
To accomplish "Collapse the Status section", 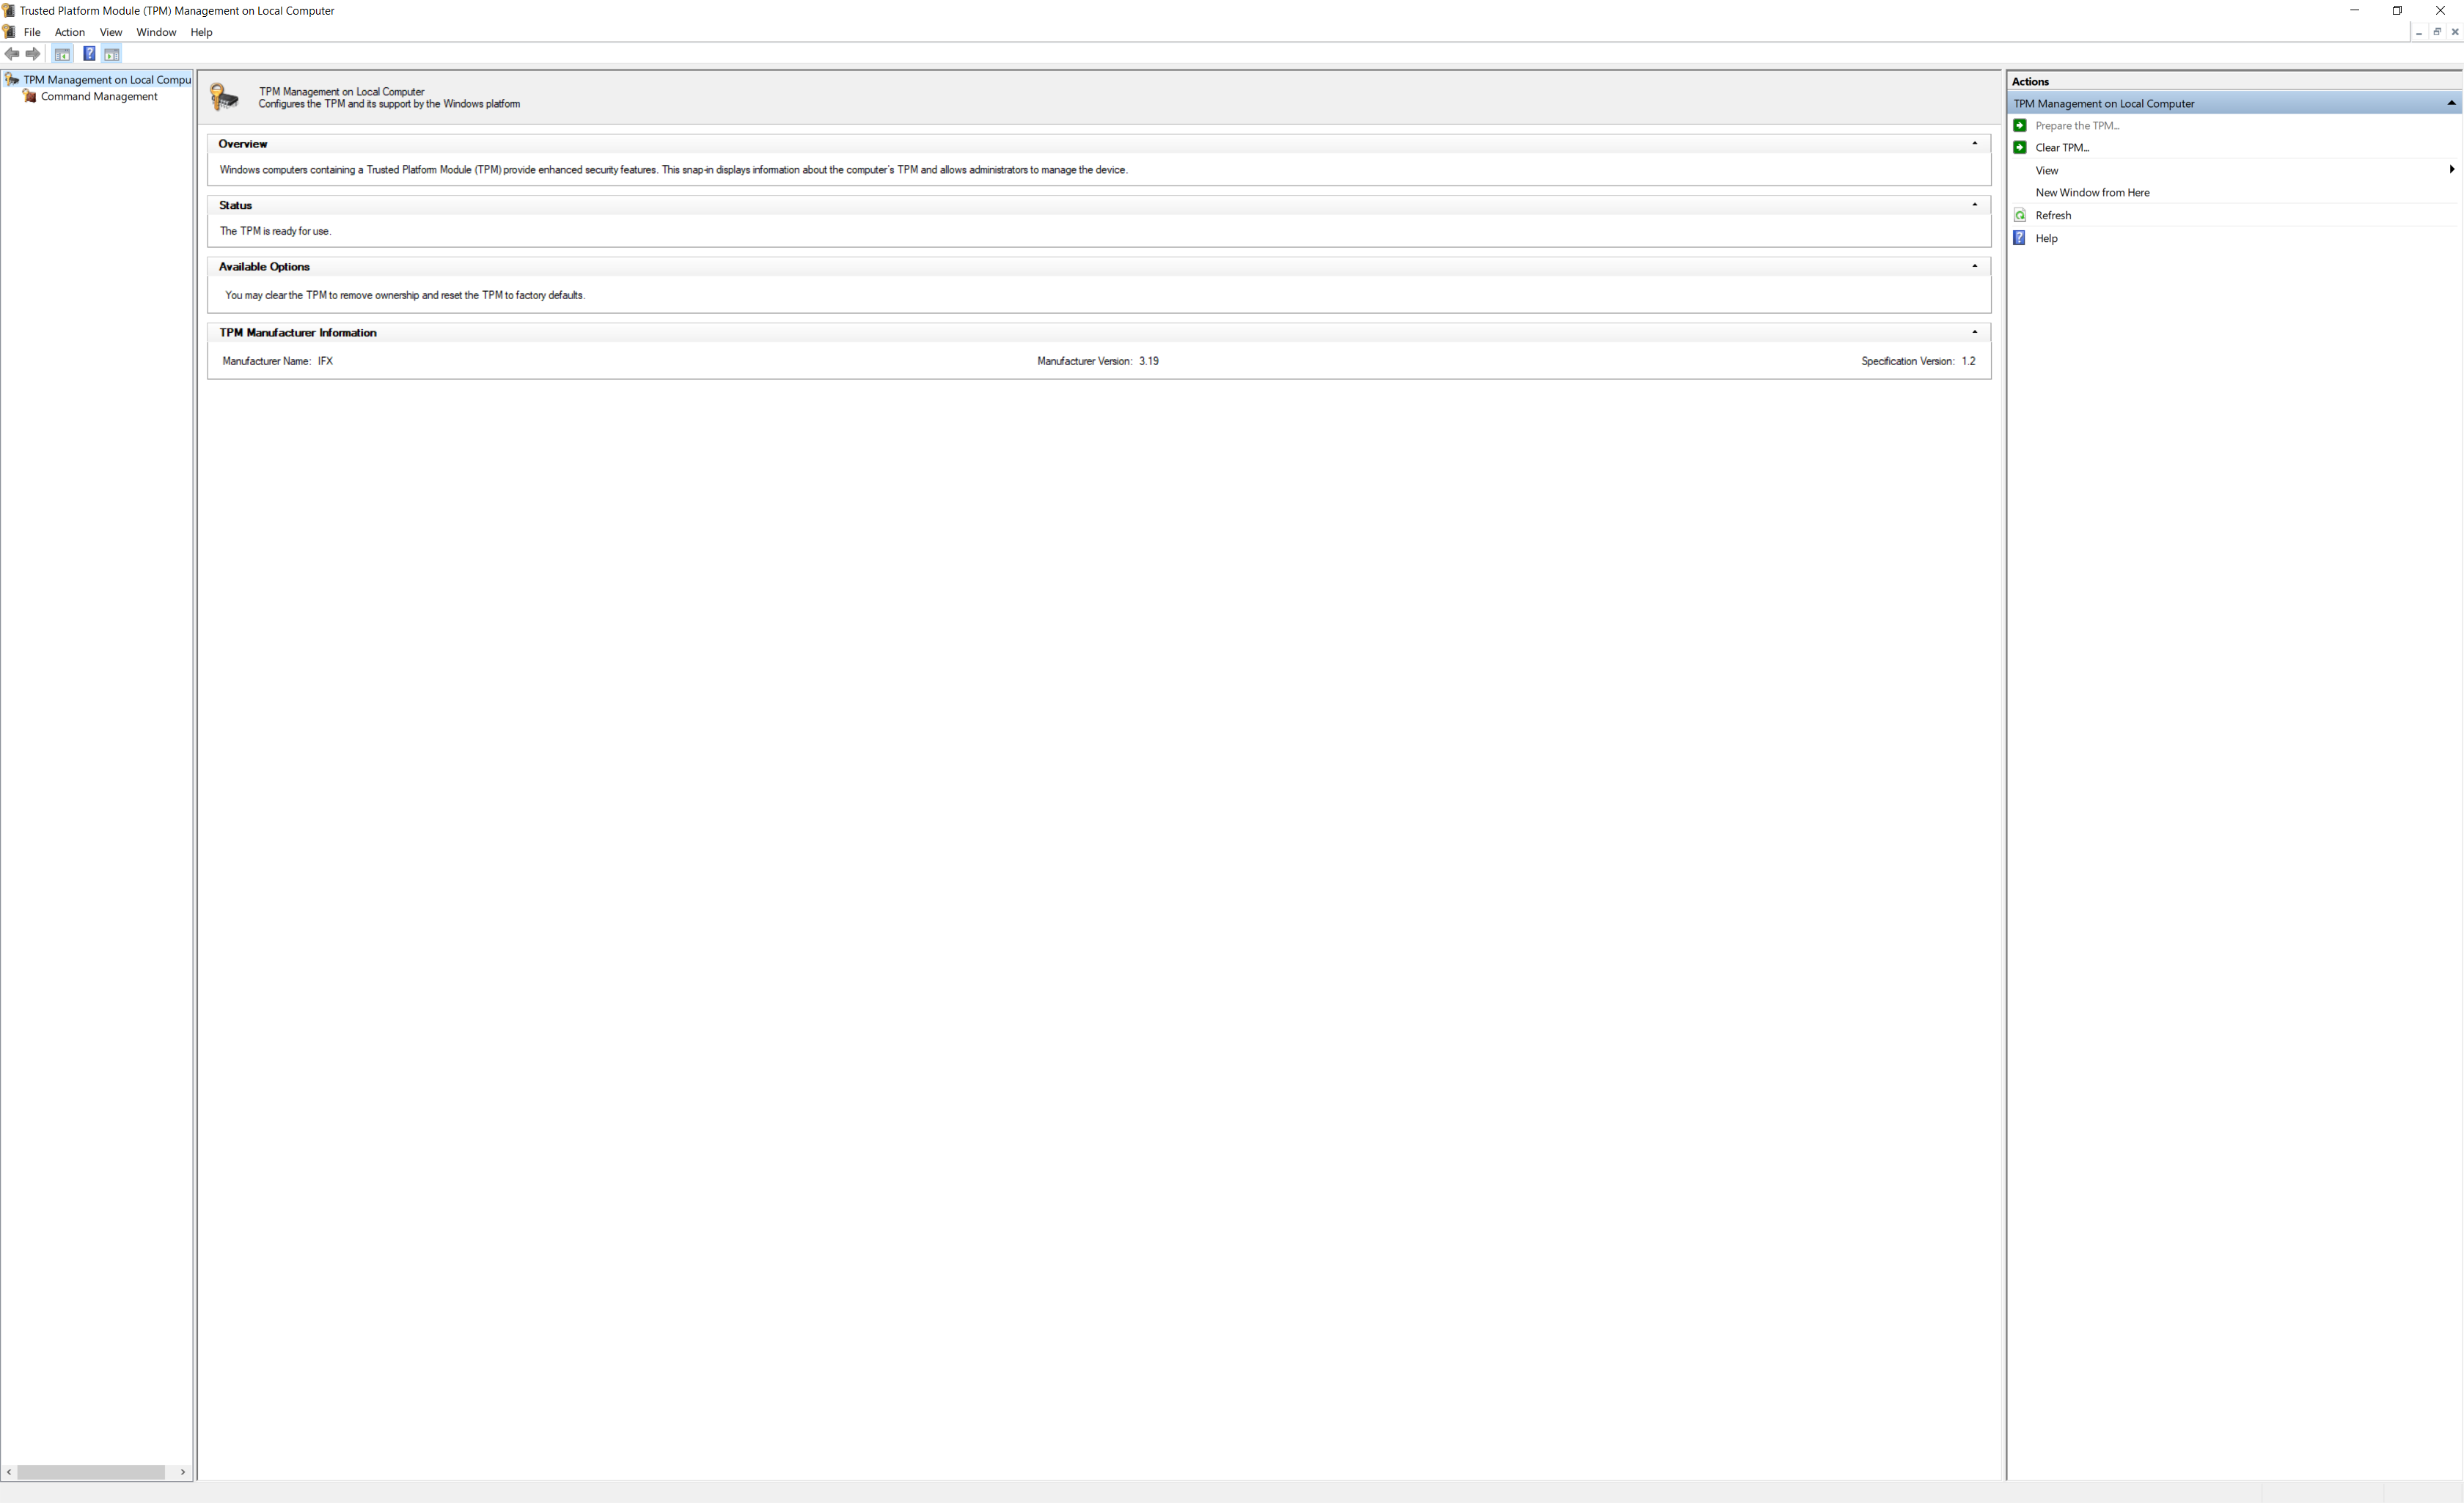I will tap(1974, 205).
